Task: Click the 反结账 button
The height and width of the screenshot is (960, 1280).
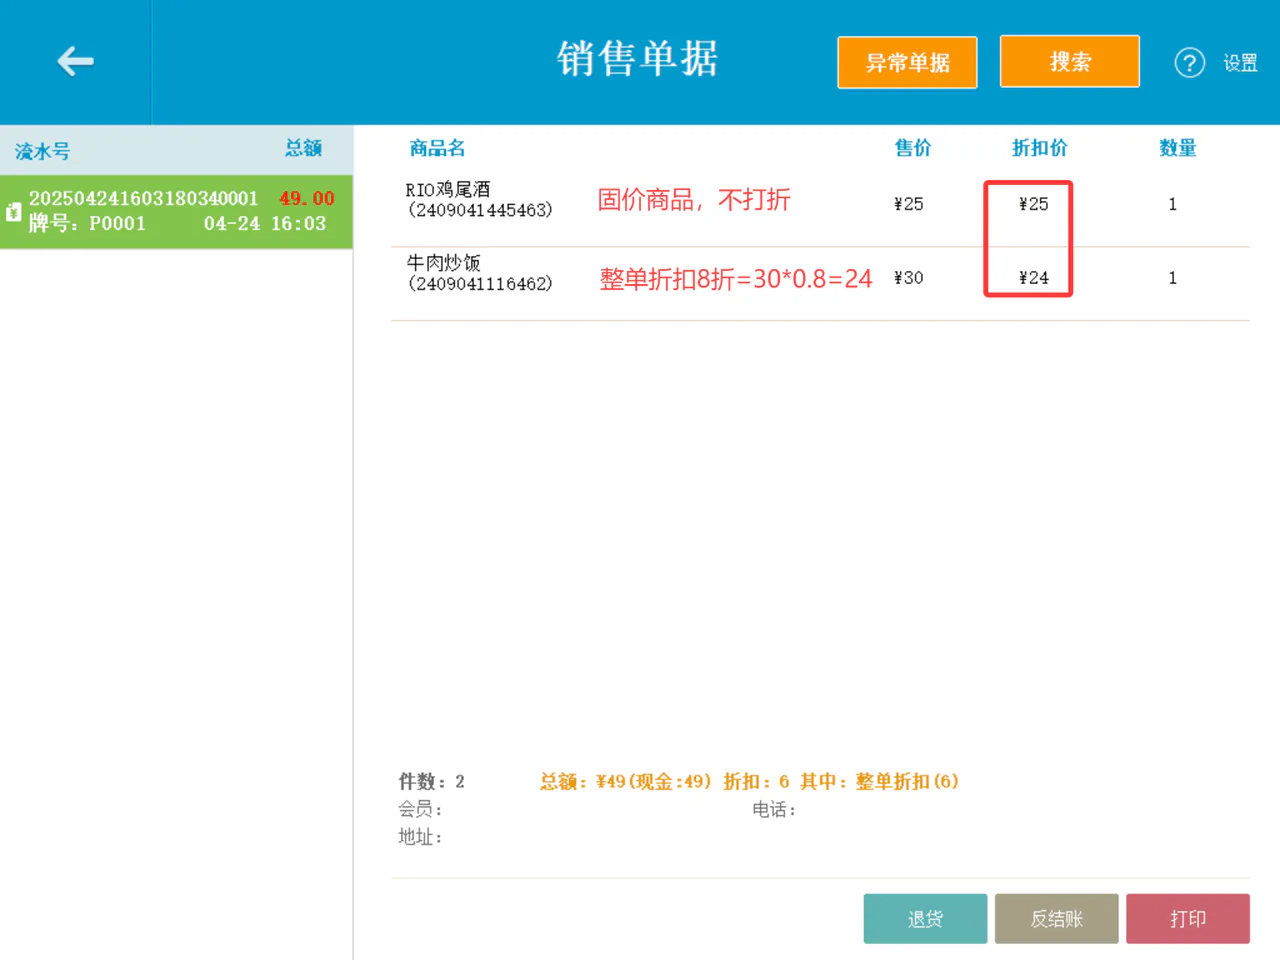Action: point(1057,919)
